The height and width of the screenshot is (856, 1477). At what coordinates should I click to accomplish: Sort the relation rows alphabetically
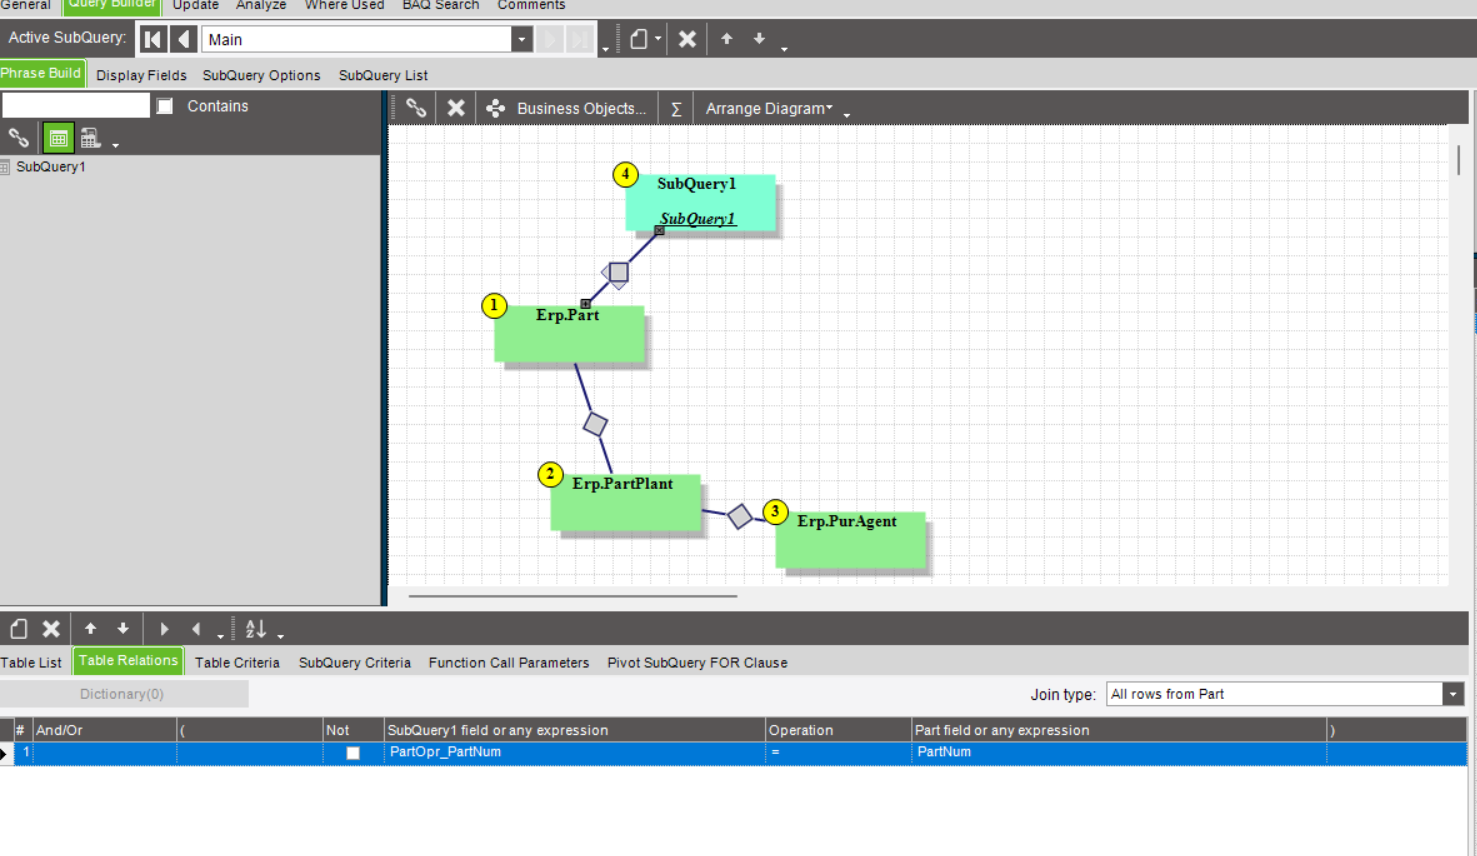[256, 629]
